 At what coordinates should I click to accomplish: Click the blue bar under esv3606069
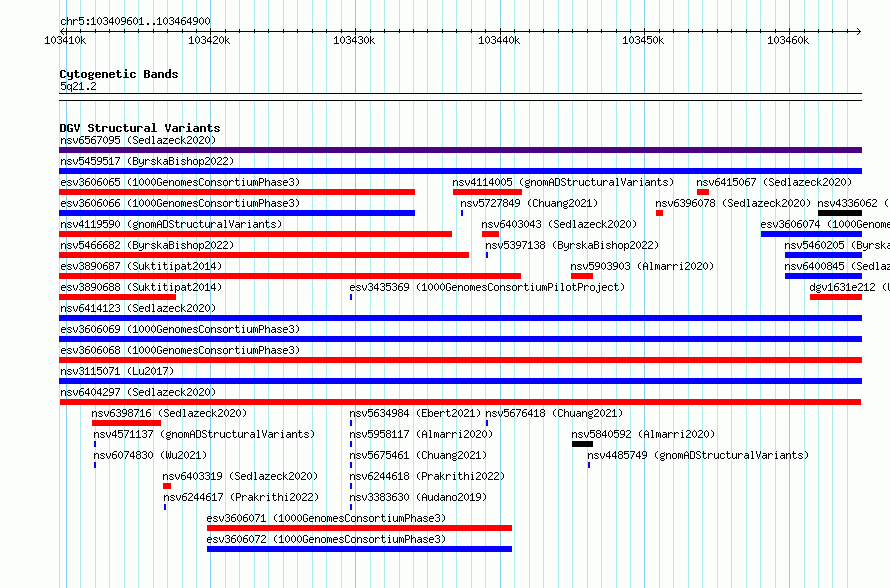point(460,339)
